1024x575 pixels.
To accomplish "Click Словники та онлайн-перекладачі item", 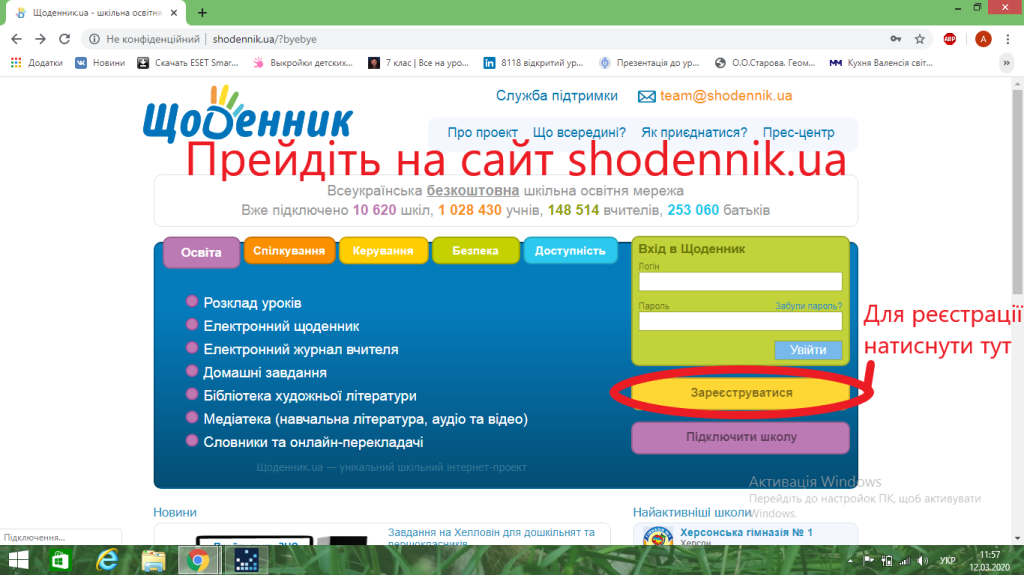I will pos(313,442).
